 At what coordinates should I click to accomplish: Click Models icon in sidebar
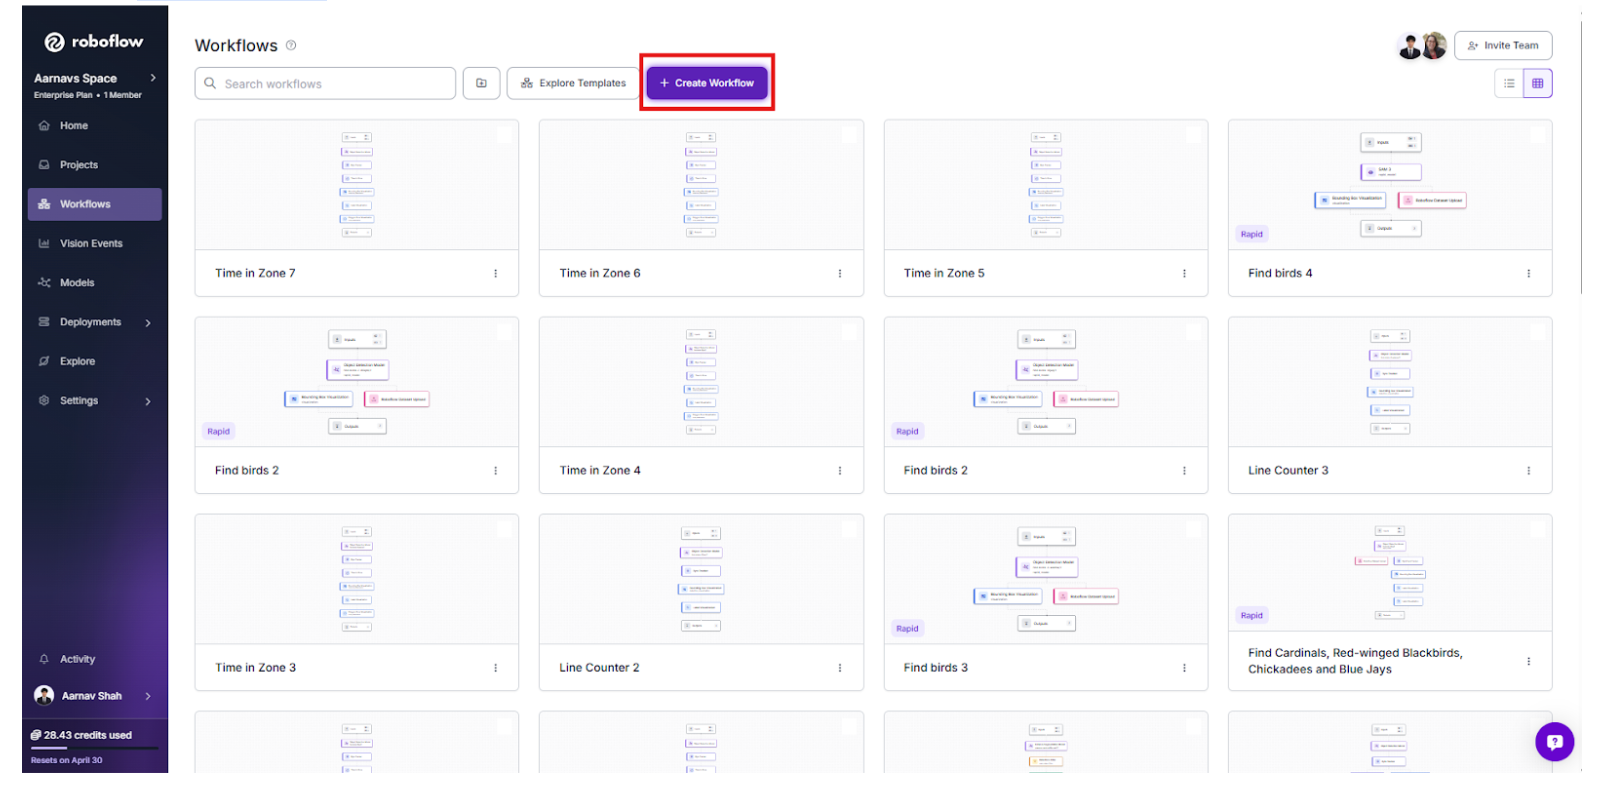(x=44, y=283)
